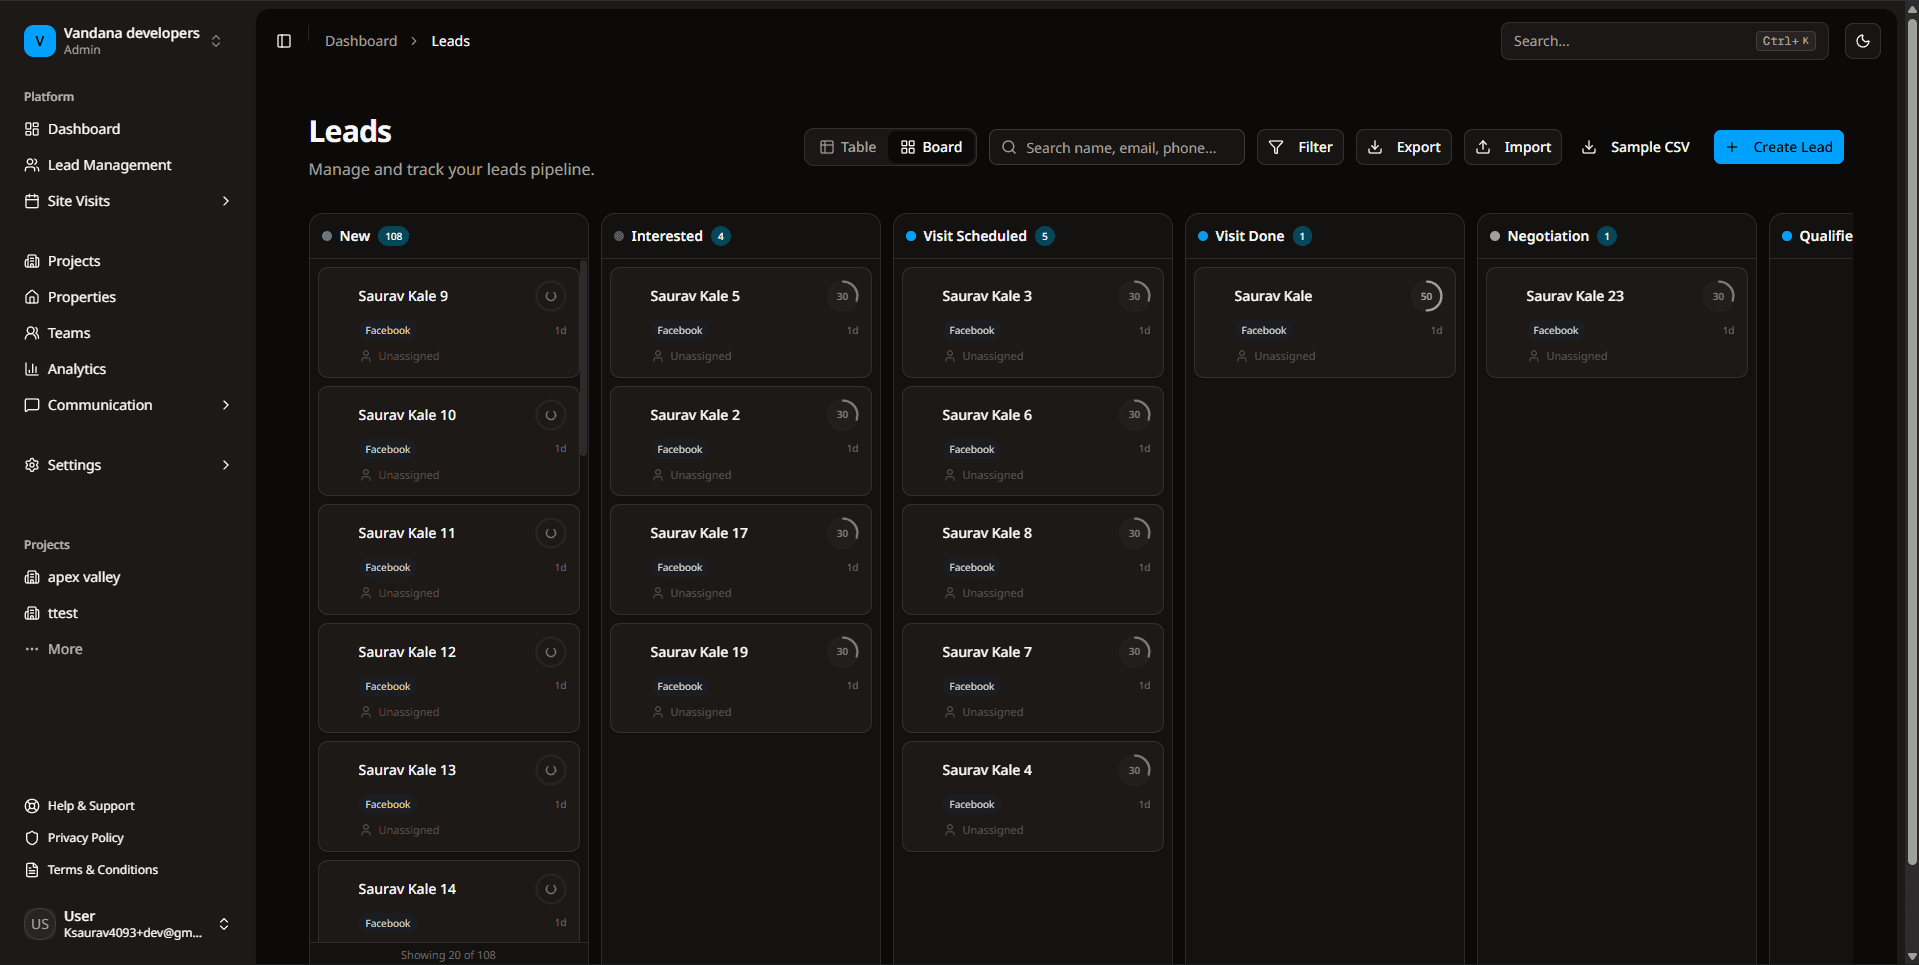The width and height of the screenshot is (1919, 965).
Task: Click the Properties sidebar icon
Action: 31,297
